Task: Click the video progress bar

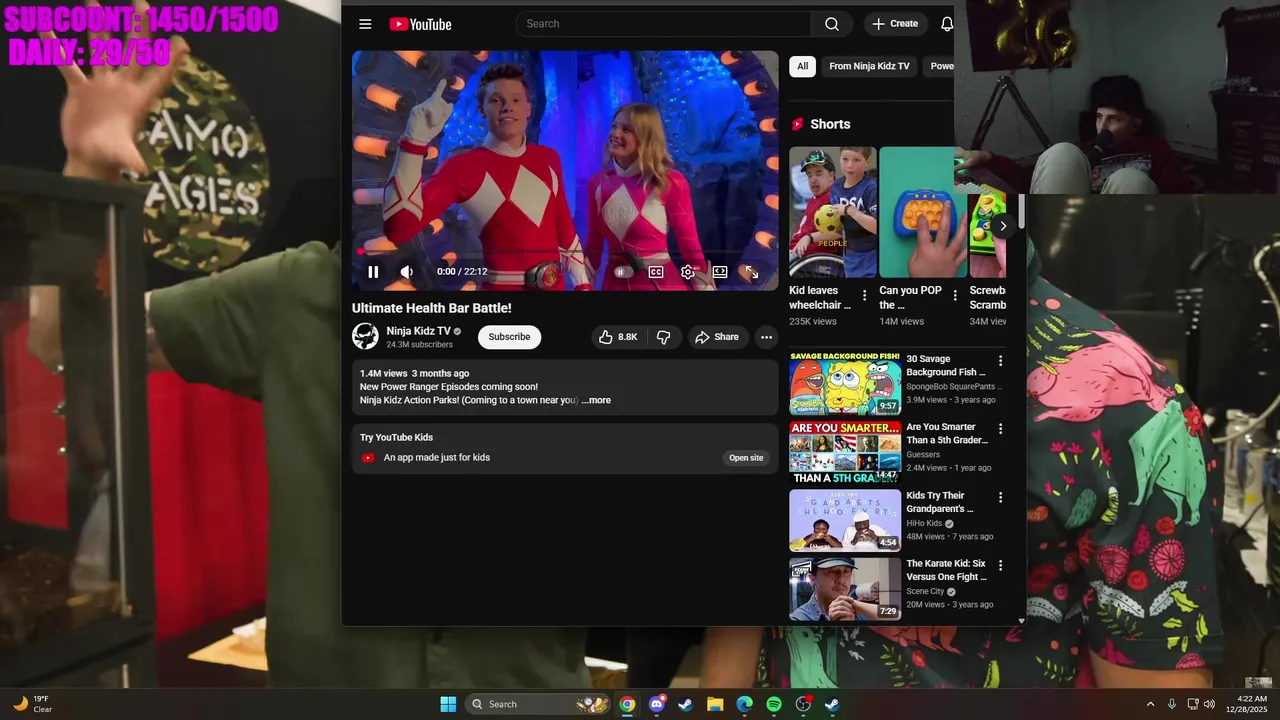Action: pos(565,252)
